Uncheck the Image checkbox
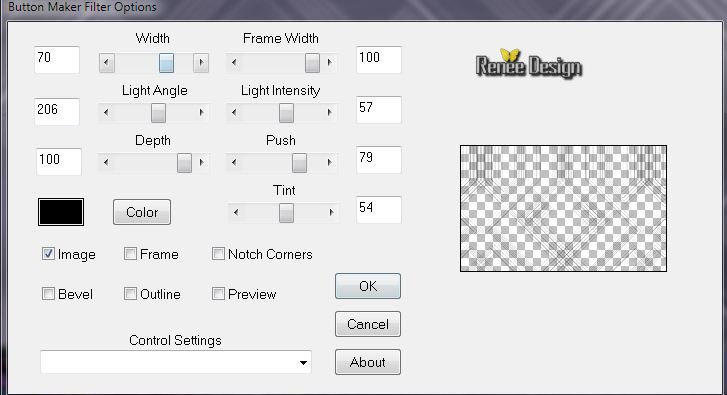Viewport: 727px width, 395px height. [x=48, y=254]
